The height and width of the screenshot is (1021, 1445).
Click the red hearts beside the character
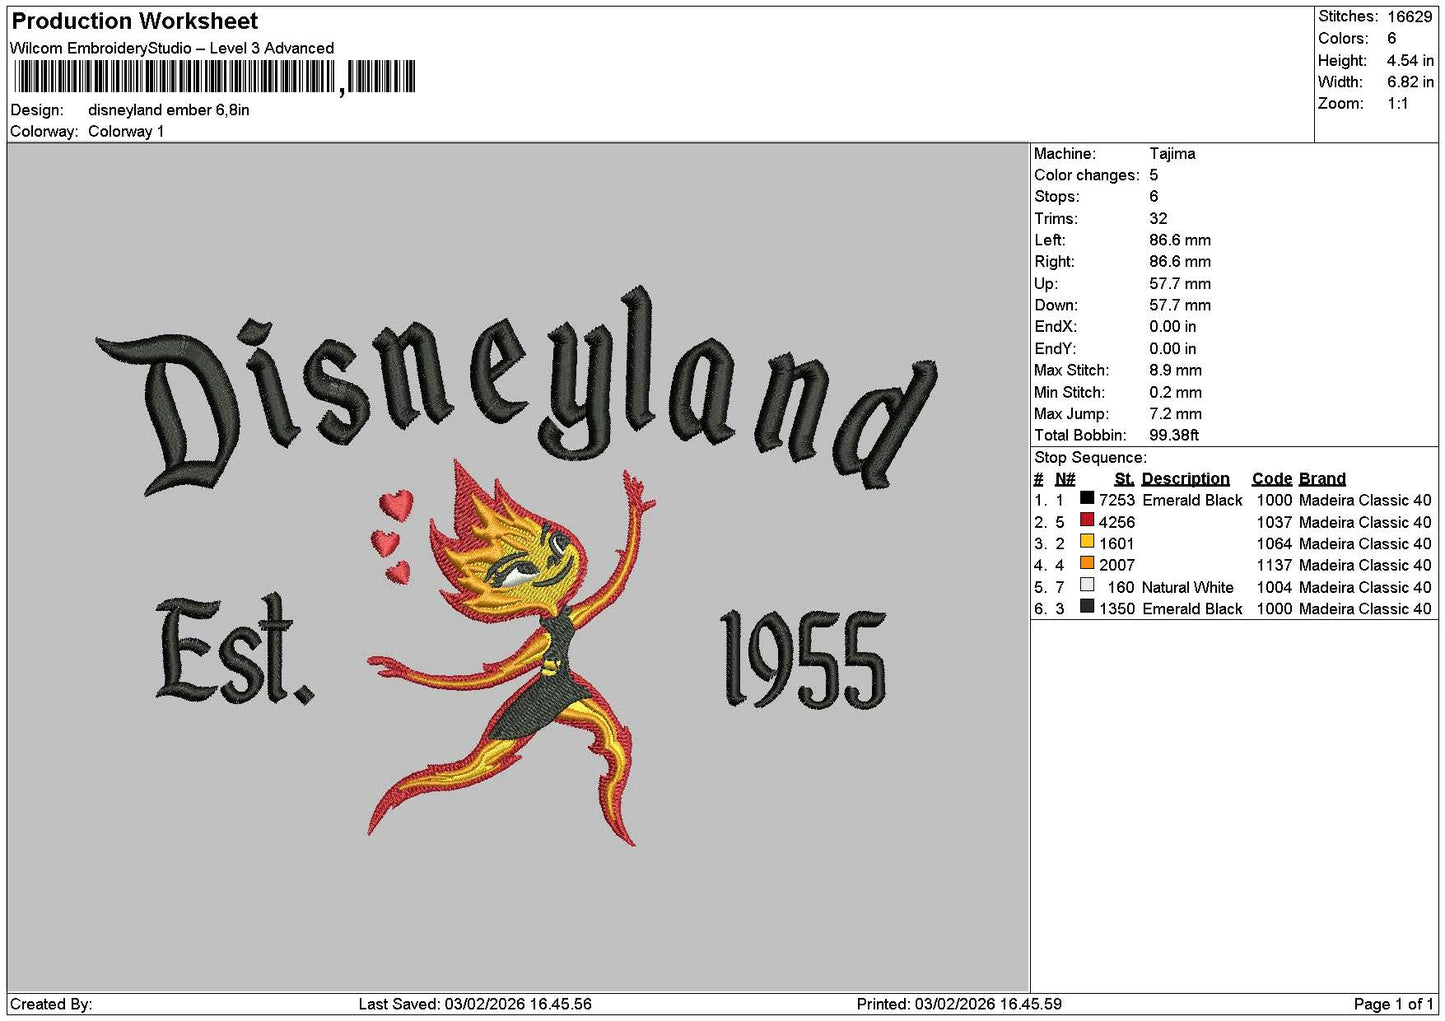(x=393, y=536)
